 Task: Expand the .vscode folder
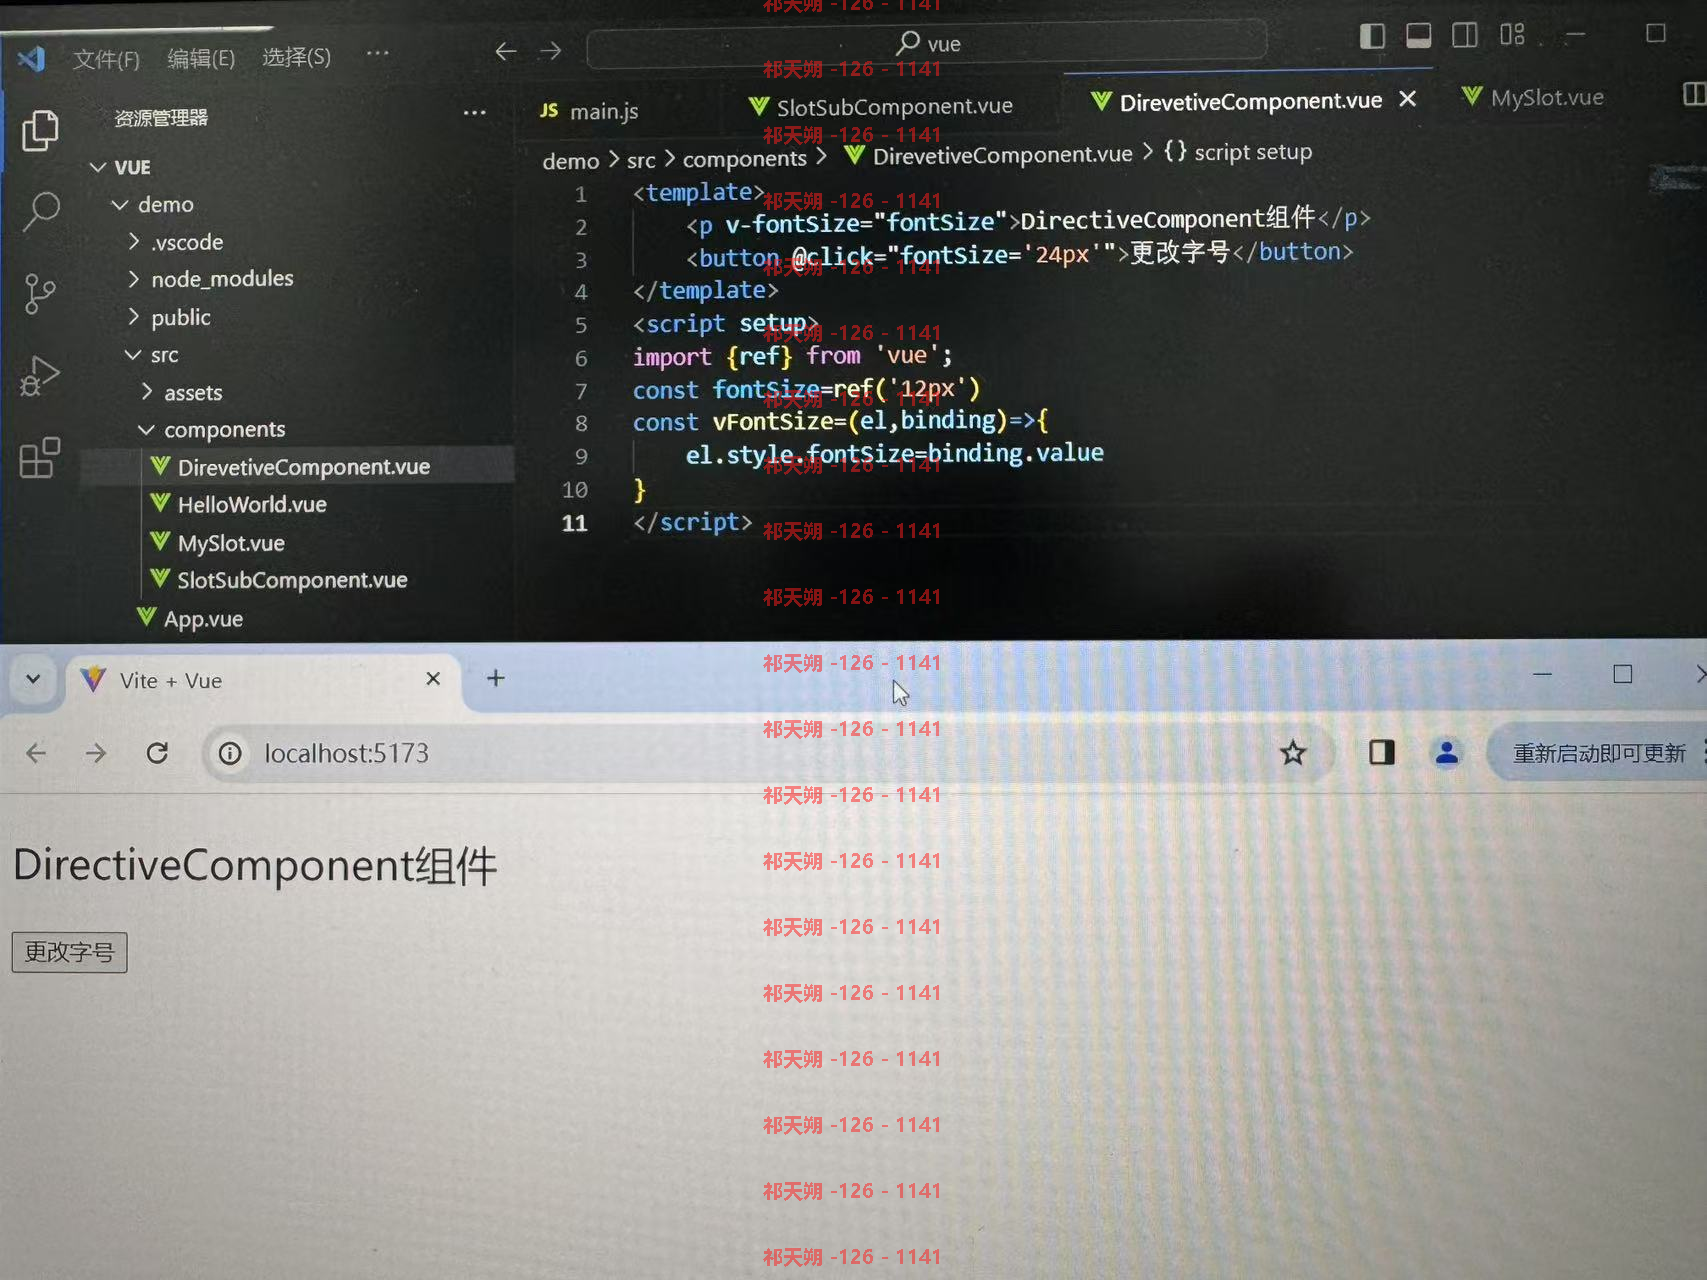tap(176, 242)
